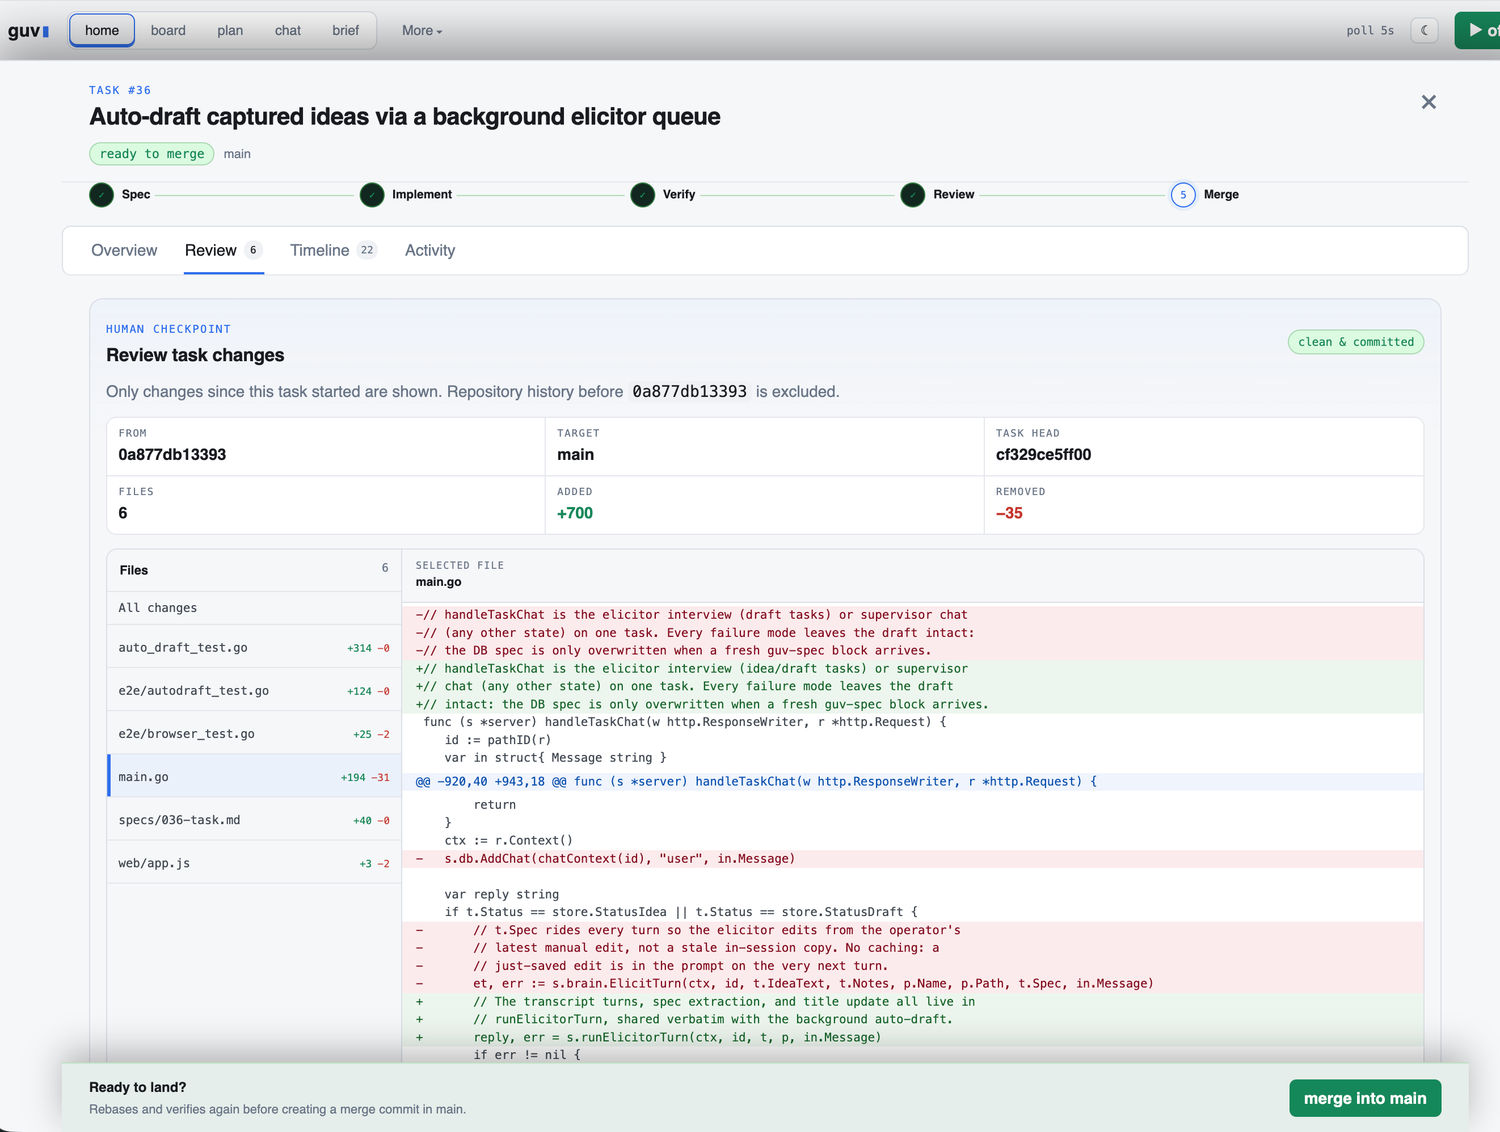Viewport: 1500px width, 1132px height.
Task: Open specs/036-task.md file diff
Action: click(254, 819)
